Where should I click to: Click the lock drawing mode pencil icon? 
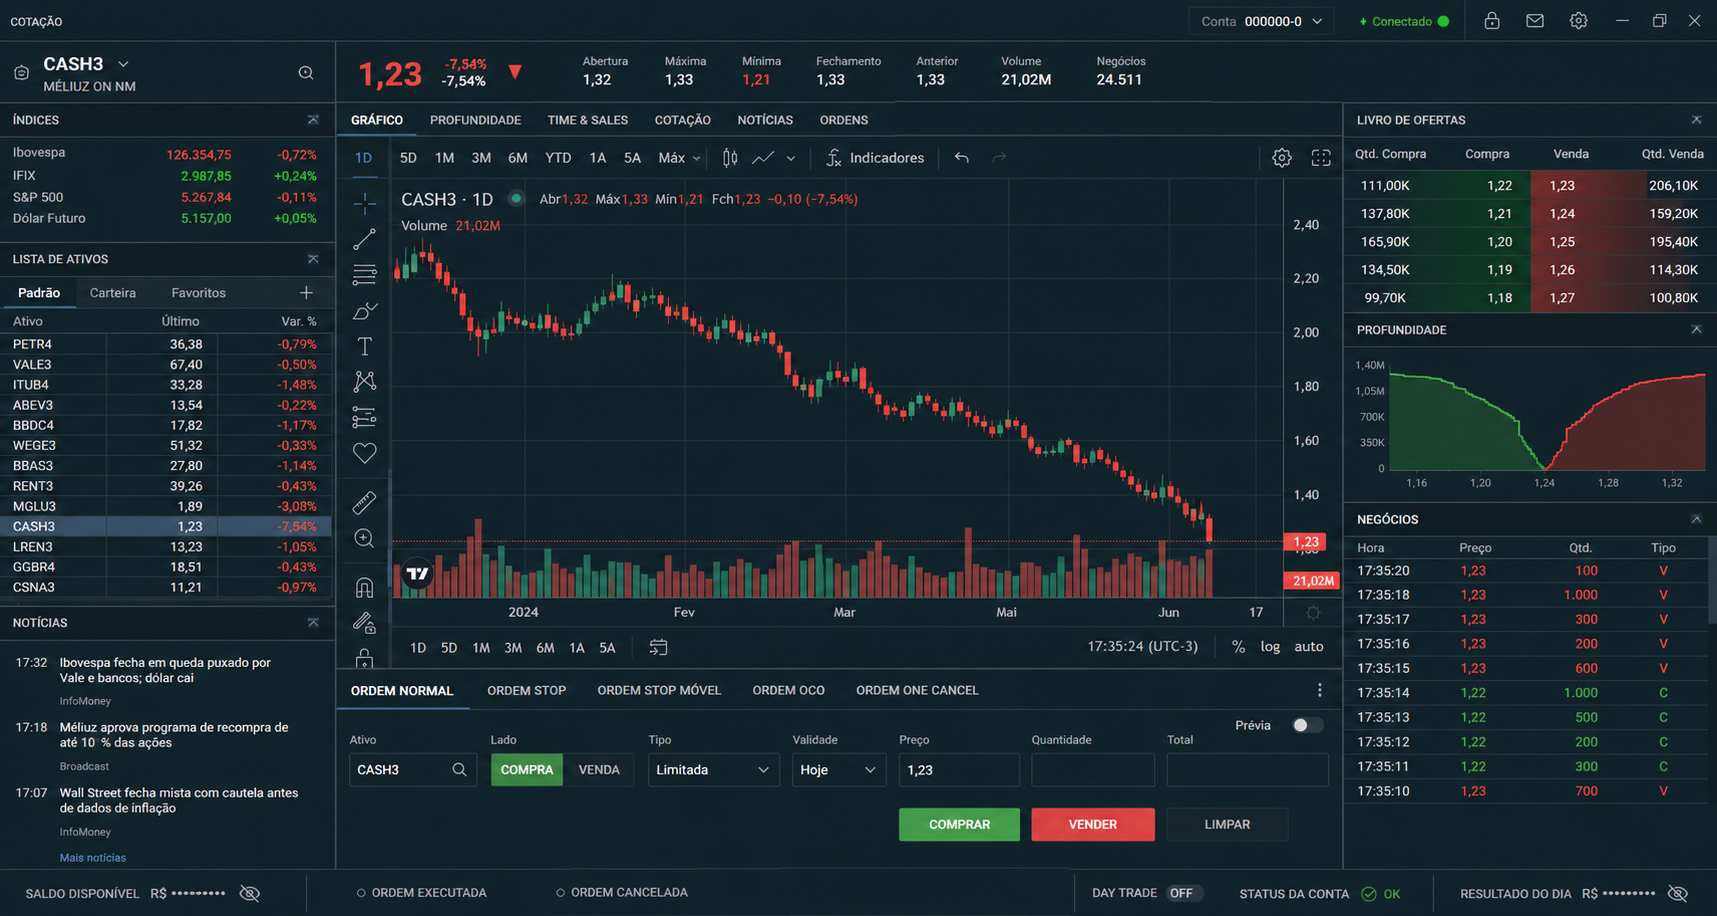point(364,623)
